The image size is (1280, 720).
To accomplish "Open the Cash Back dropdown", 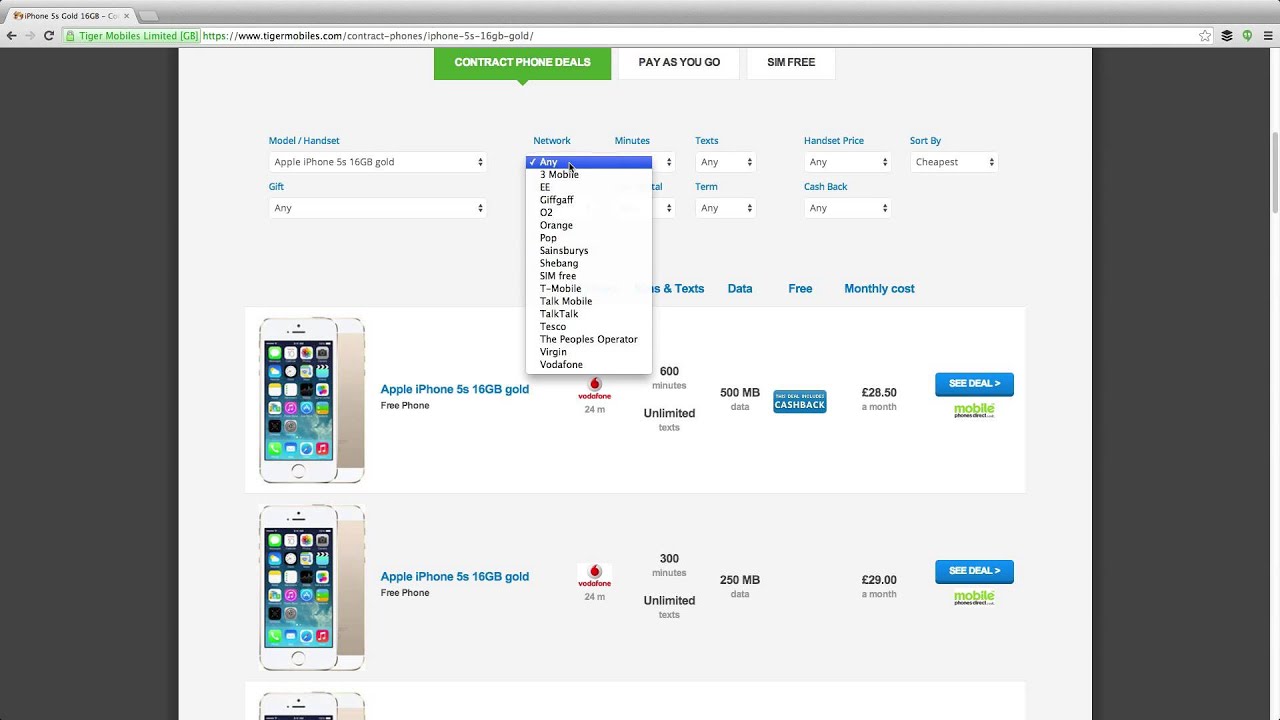I will tap(847, 208).
